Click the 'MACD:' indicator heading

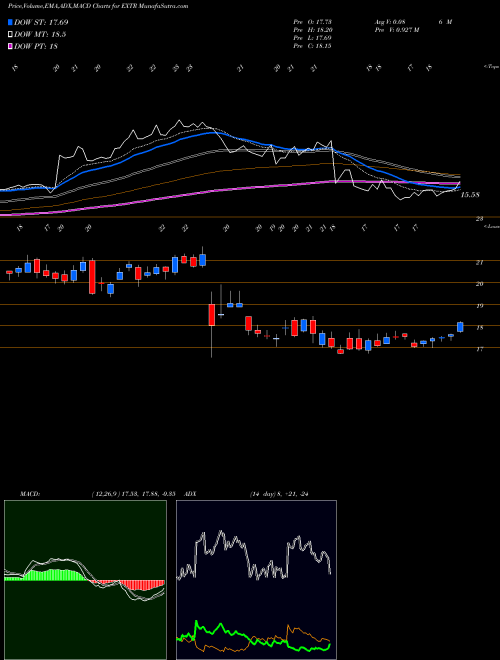pos(29,494)
